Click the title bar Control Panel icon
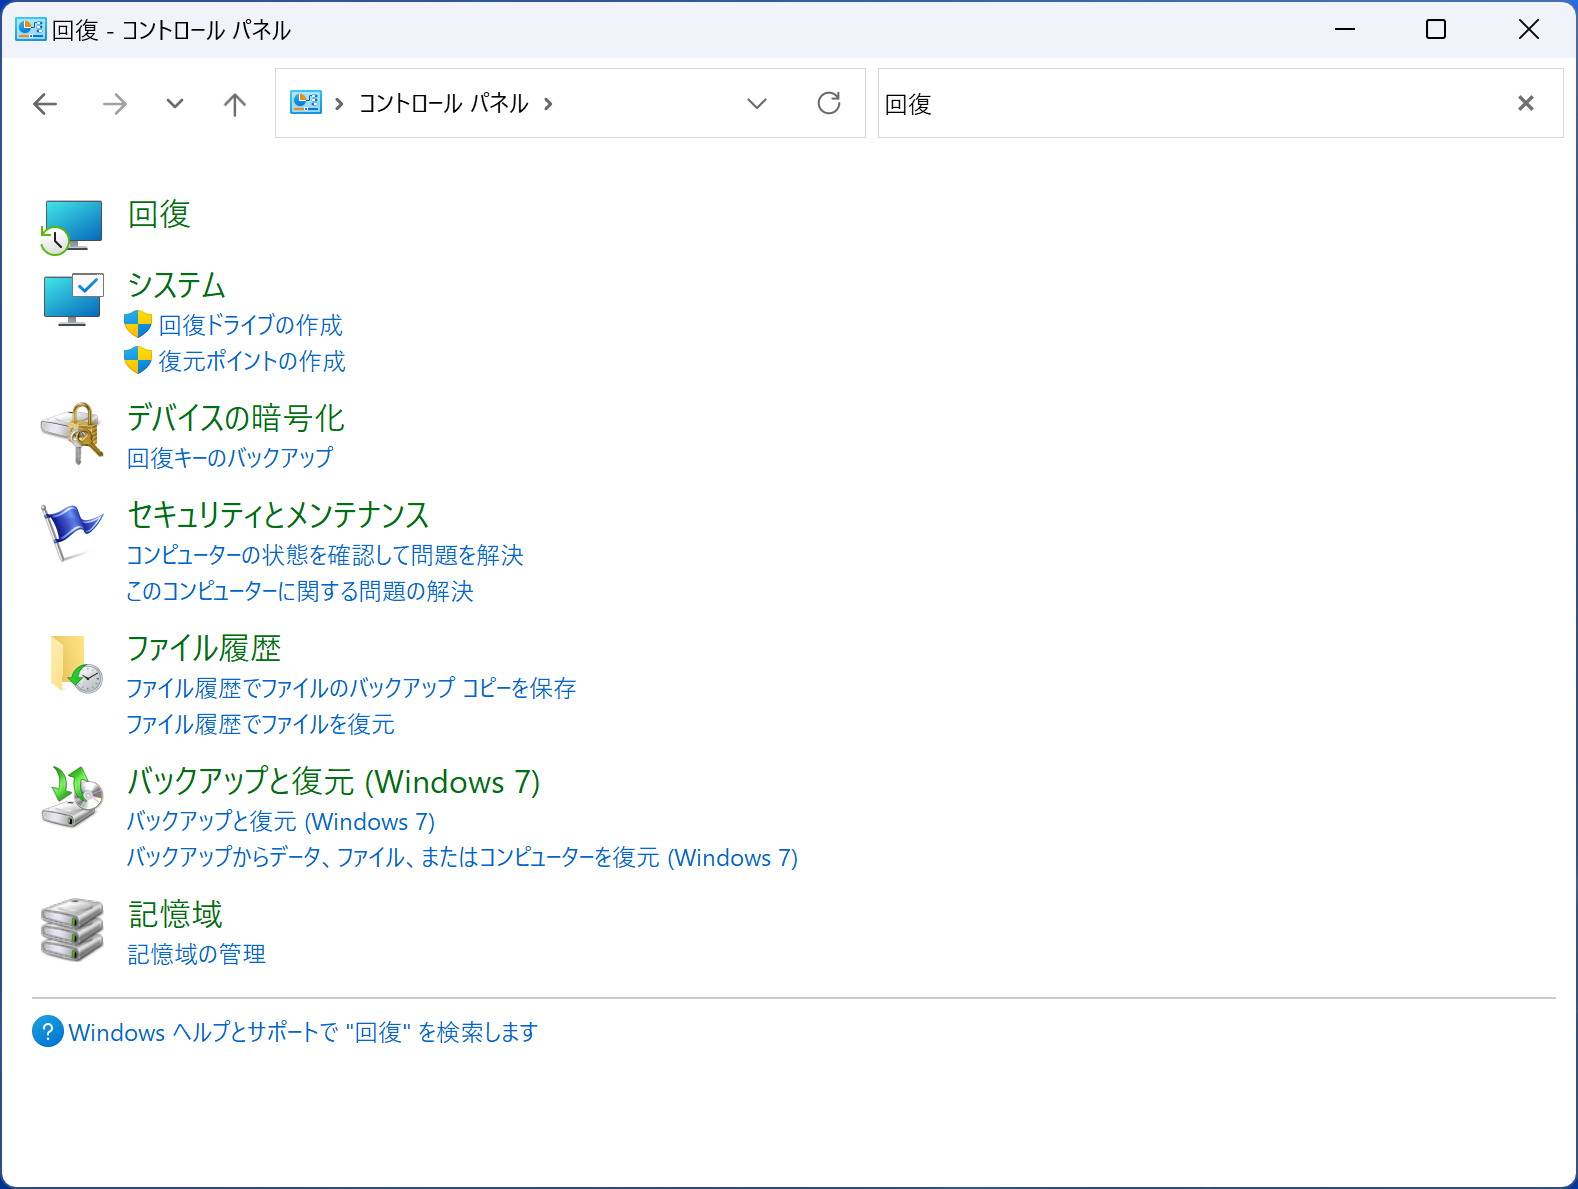Viewport: 1578px width, 1189px height. point(31,29)
